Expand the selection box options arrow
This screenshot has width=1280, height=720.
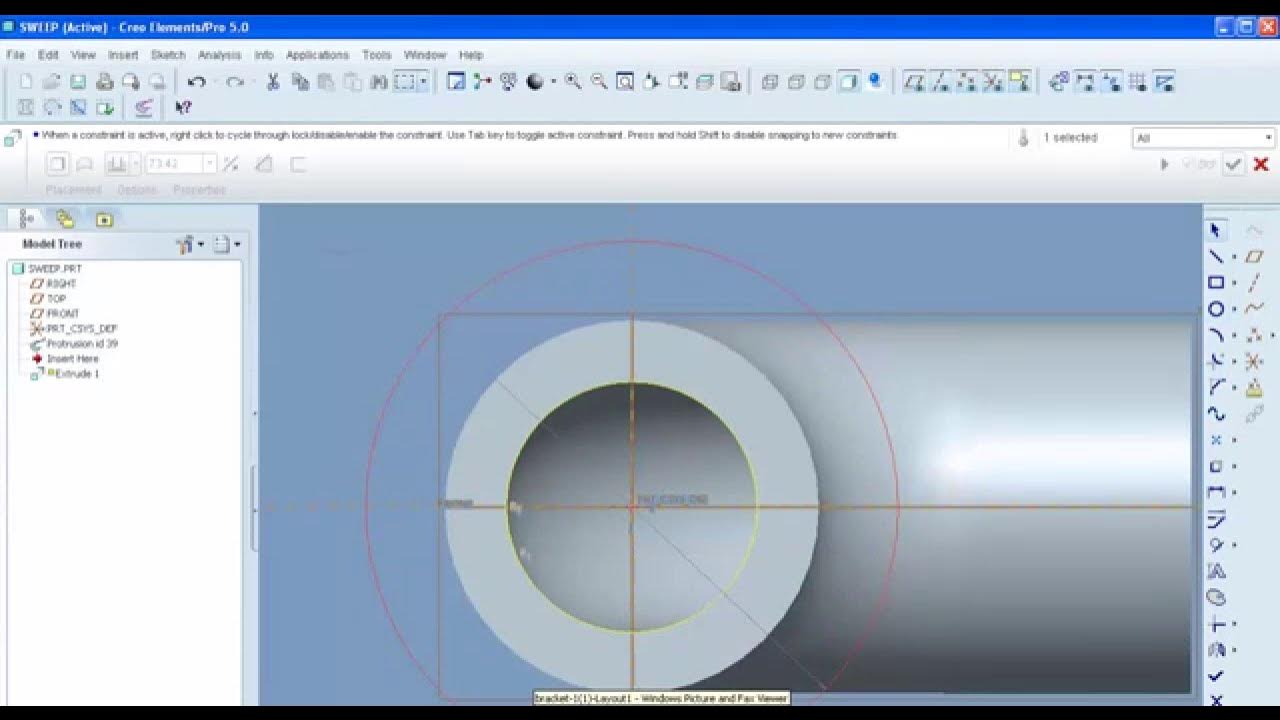pos(424,82)
